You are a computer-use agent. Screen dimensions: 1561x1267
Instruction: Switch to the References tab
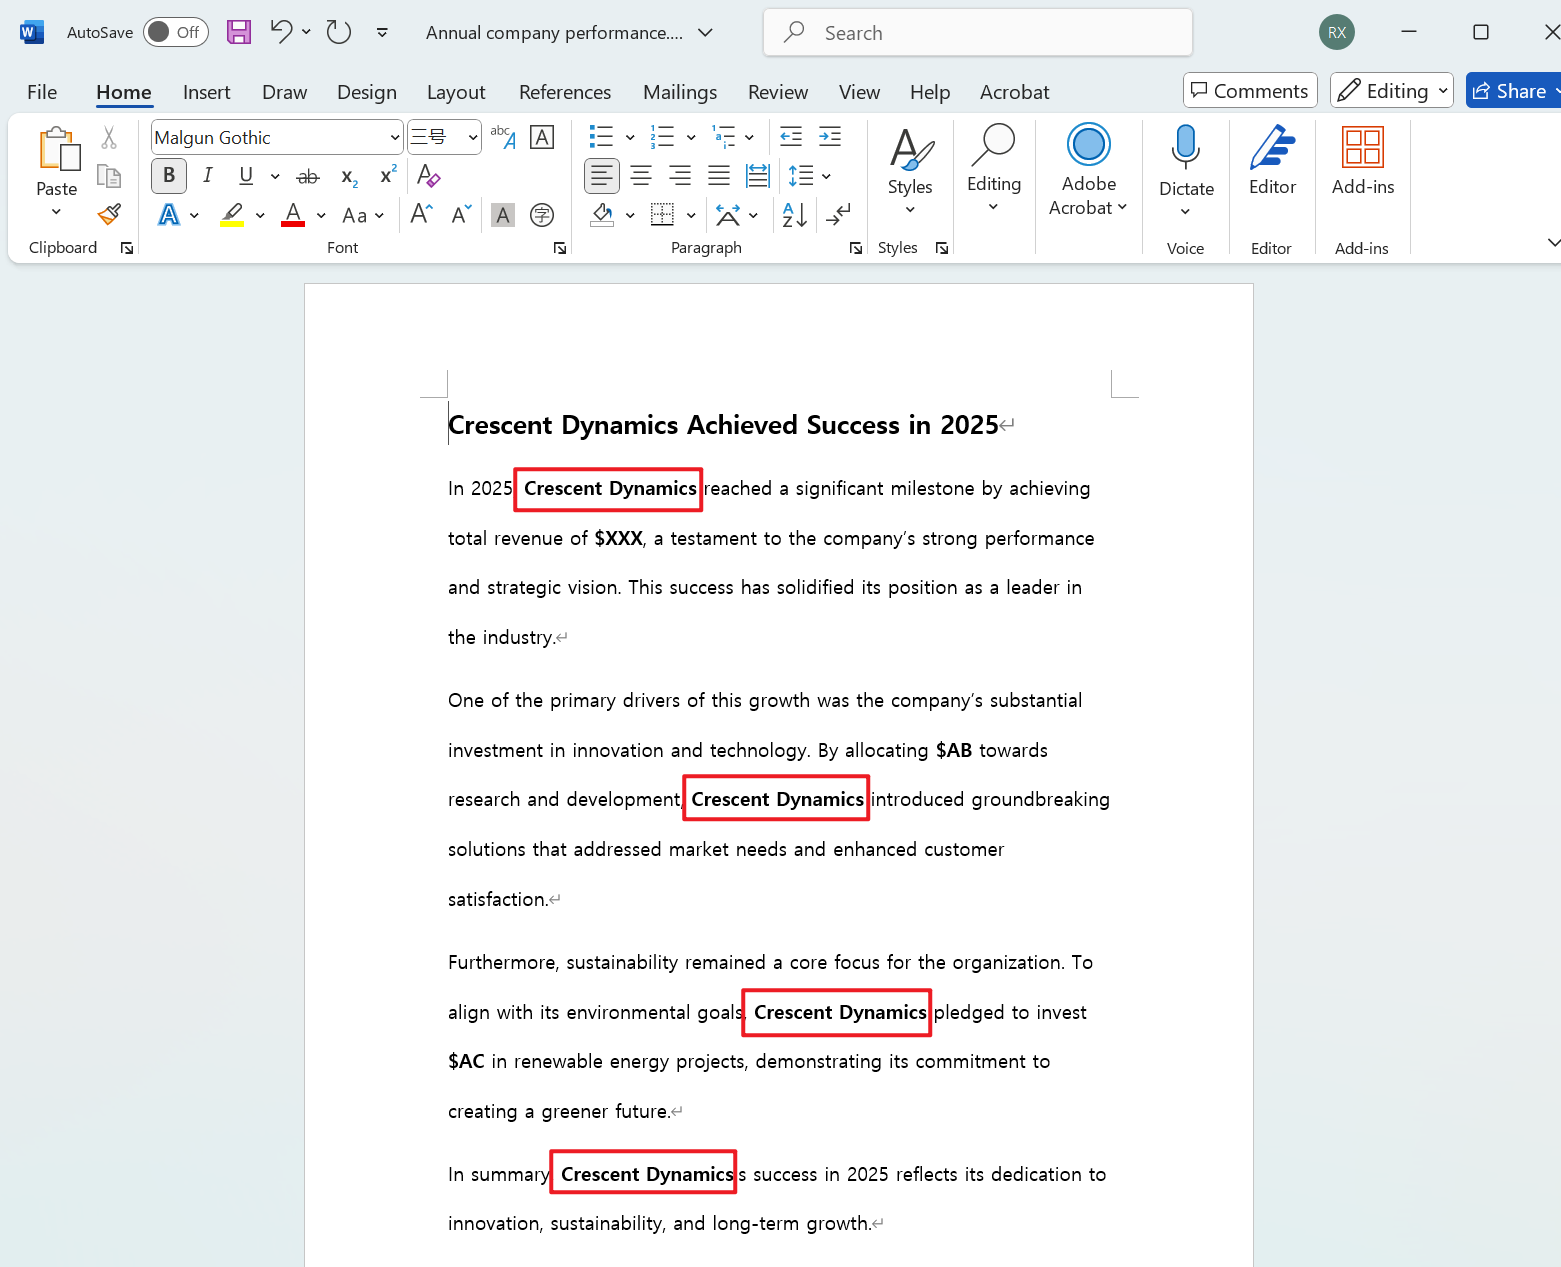pyautogui.click(x=564, y=92)
